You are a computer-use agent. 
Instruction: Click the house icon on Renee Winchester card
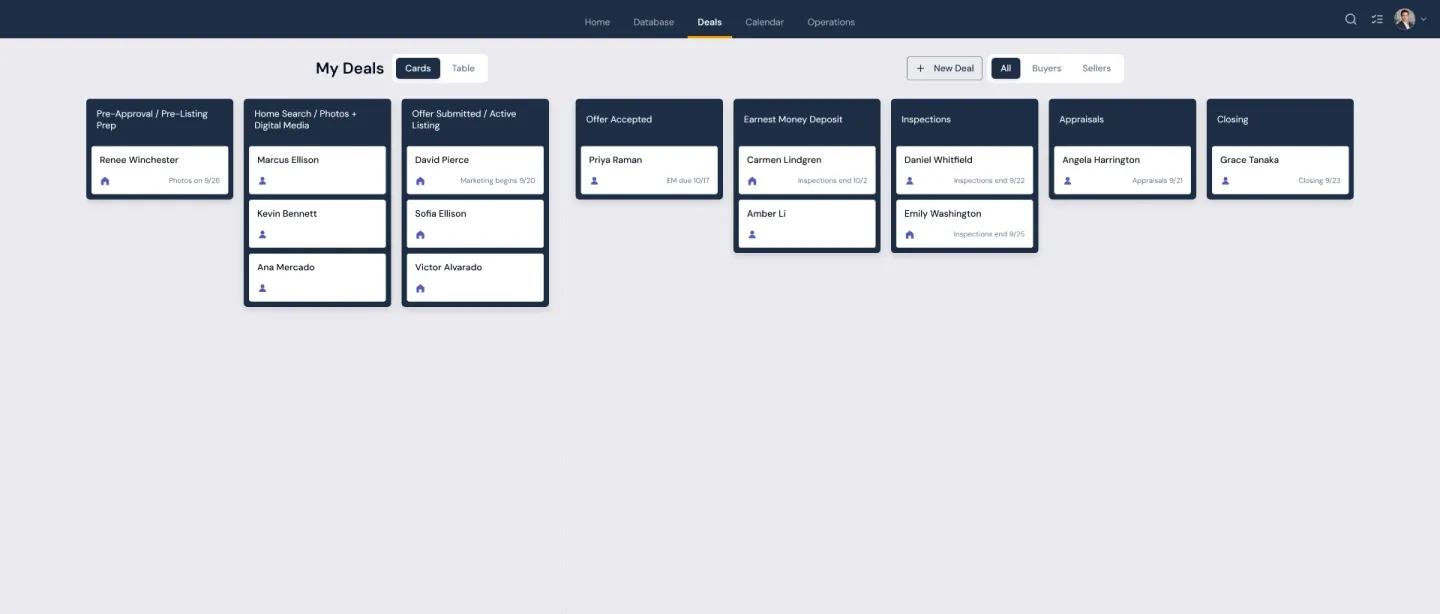coord(105,181)
